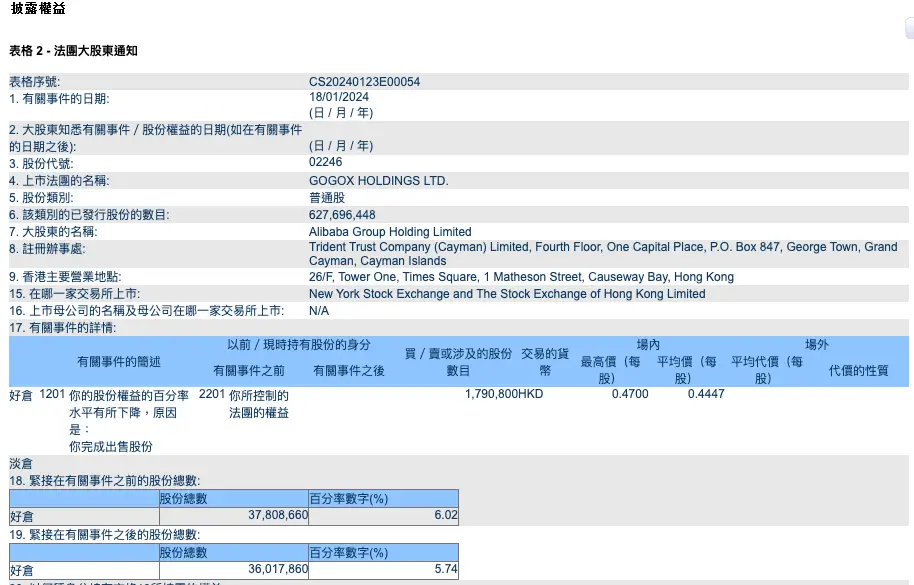Click the 有關事件的簡述 column header
The width and height of the screenshot is (914, 585).
(118, 362)
